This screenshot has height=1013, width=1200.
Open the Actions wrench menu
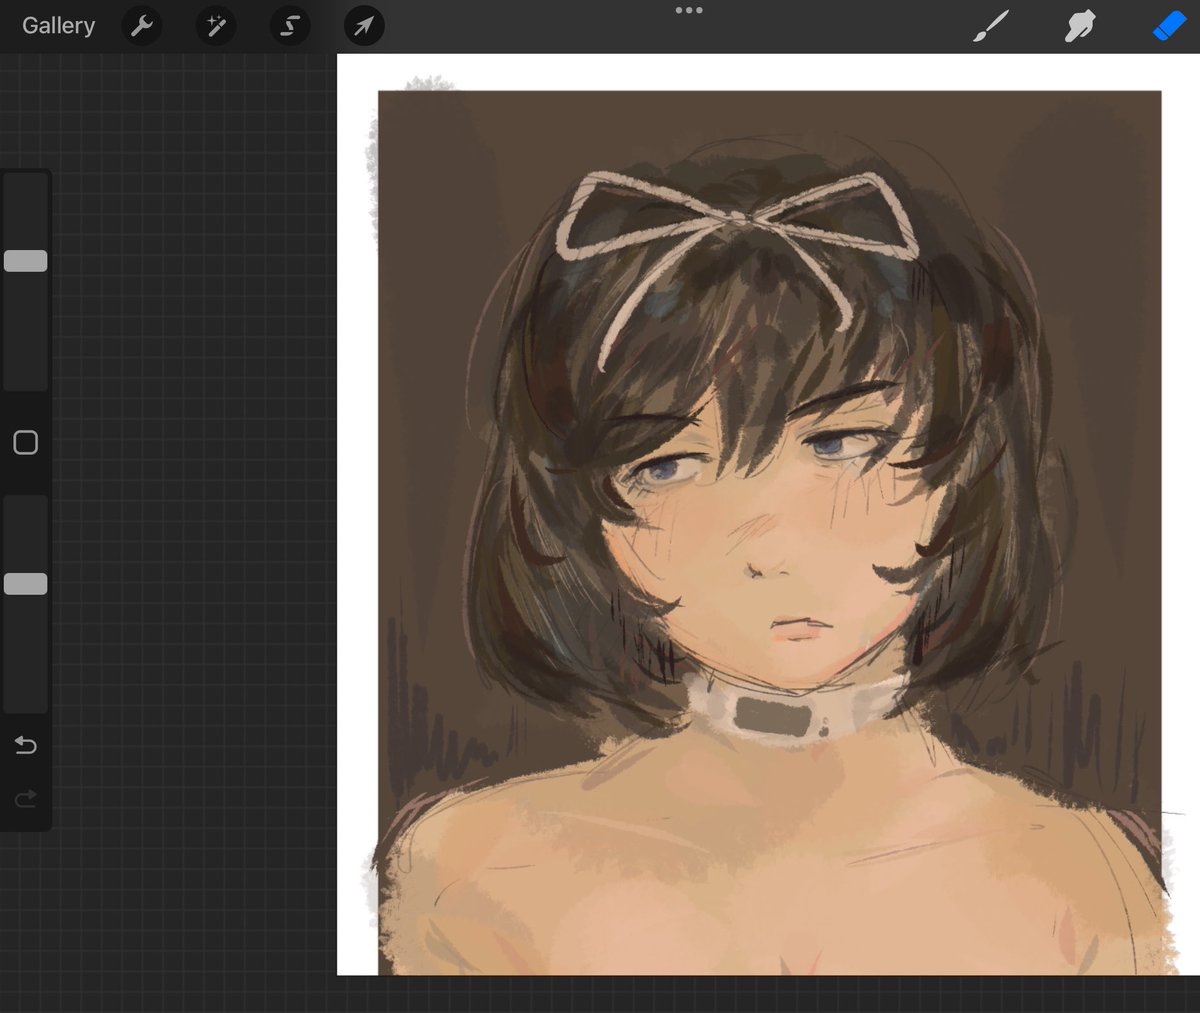142,26
